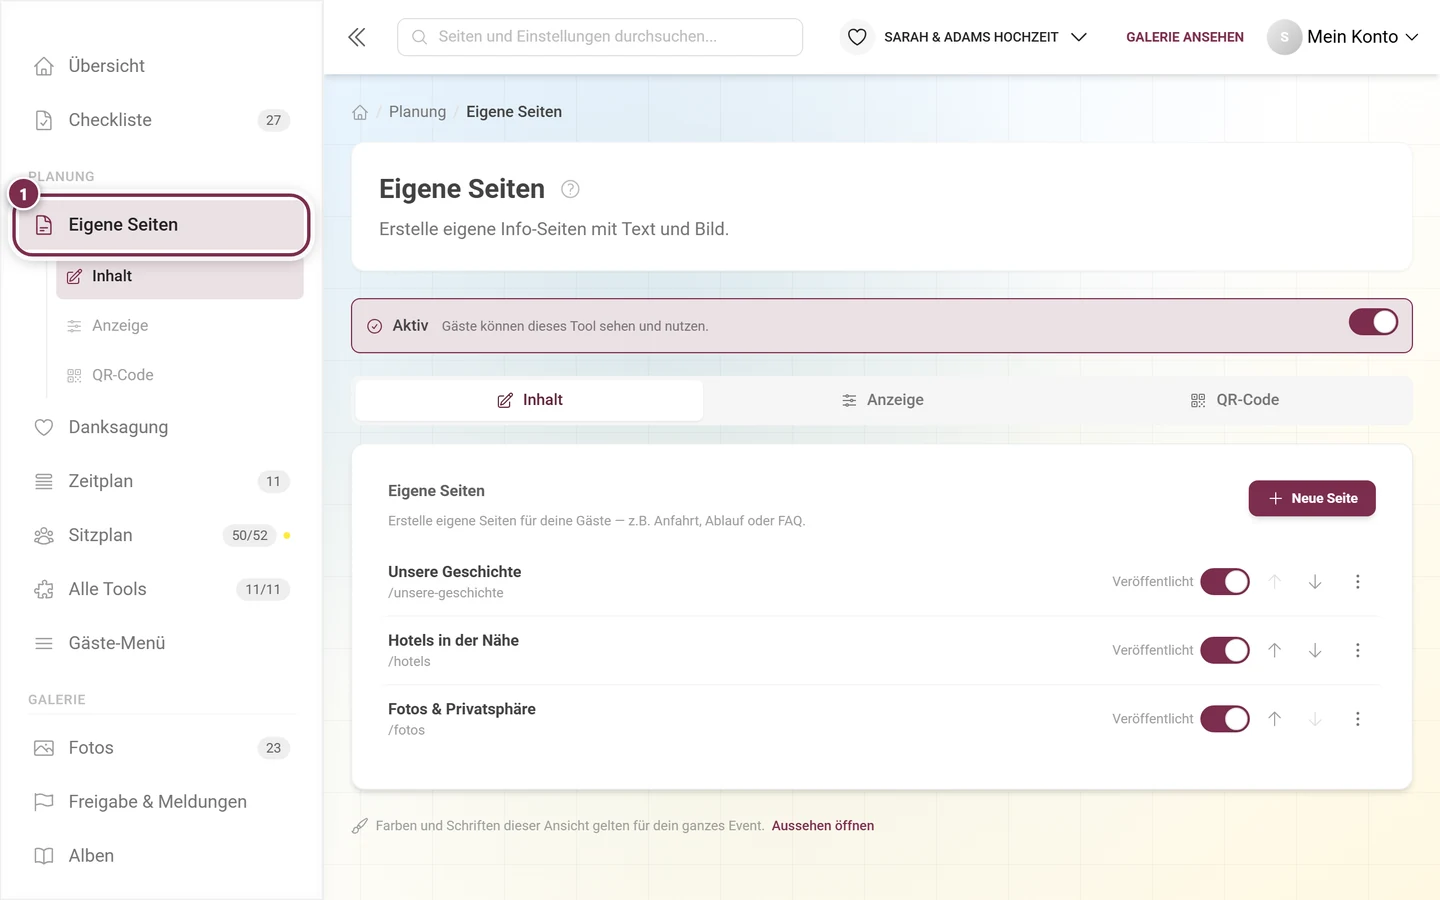
Task: Open more options for Unsere Geschichte
Action: [x=1358, y=582]
